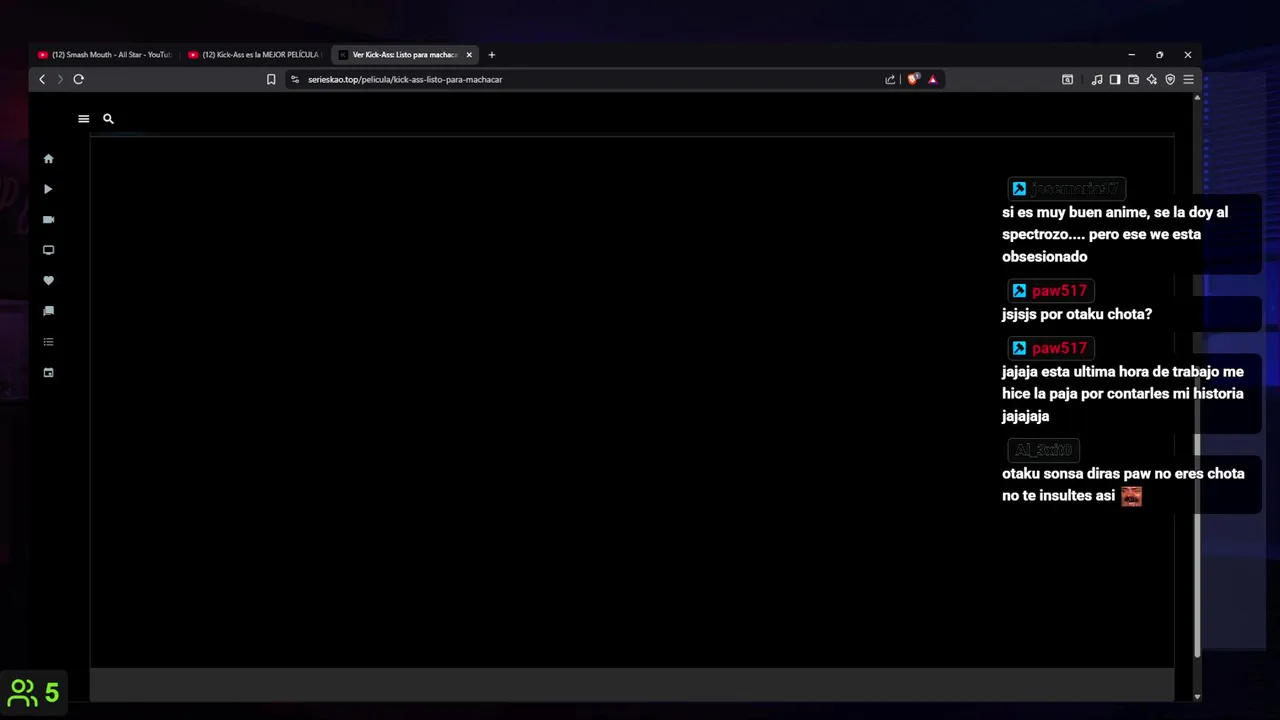Switch to the Kick-Ass es la MEJOR PELÍCULA tab
This screenshot has width=1280, height=720.
pyautogui.click(x=254, y=55)
